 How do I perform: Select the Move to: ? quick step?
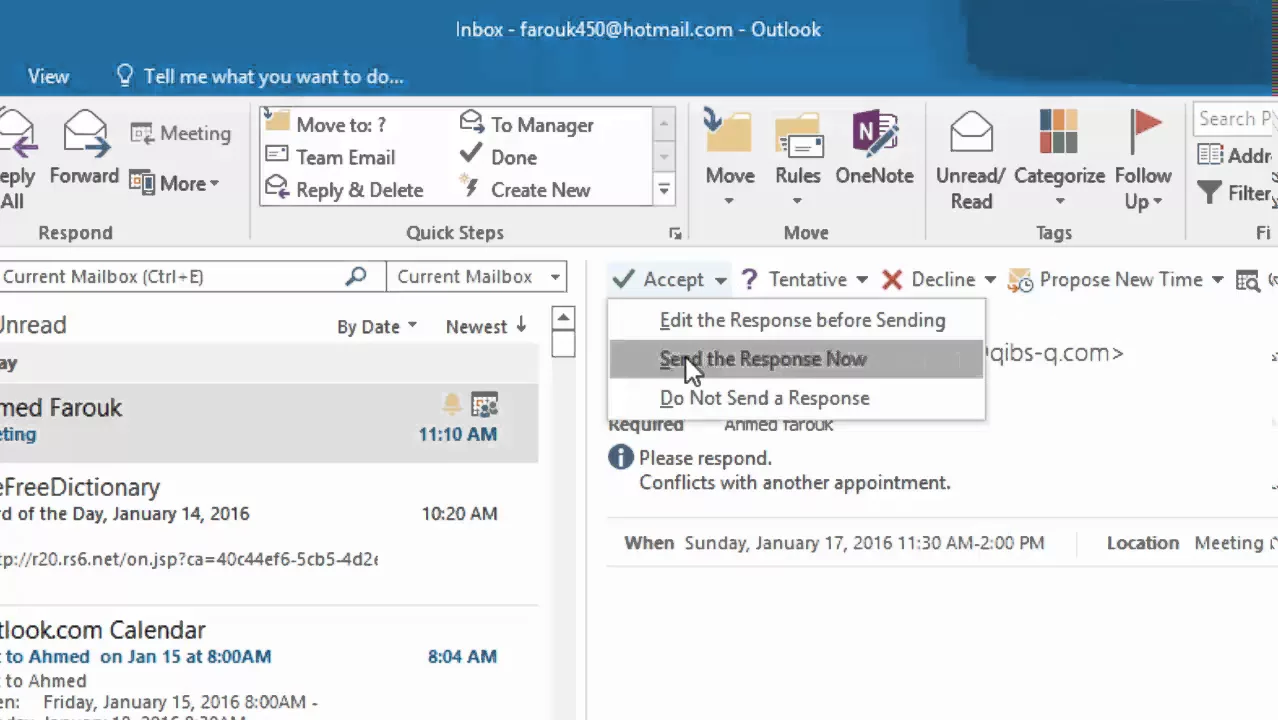326,125
